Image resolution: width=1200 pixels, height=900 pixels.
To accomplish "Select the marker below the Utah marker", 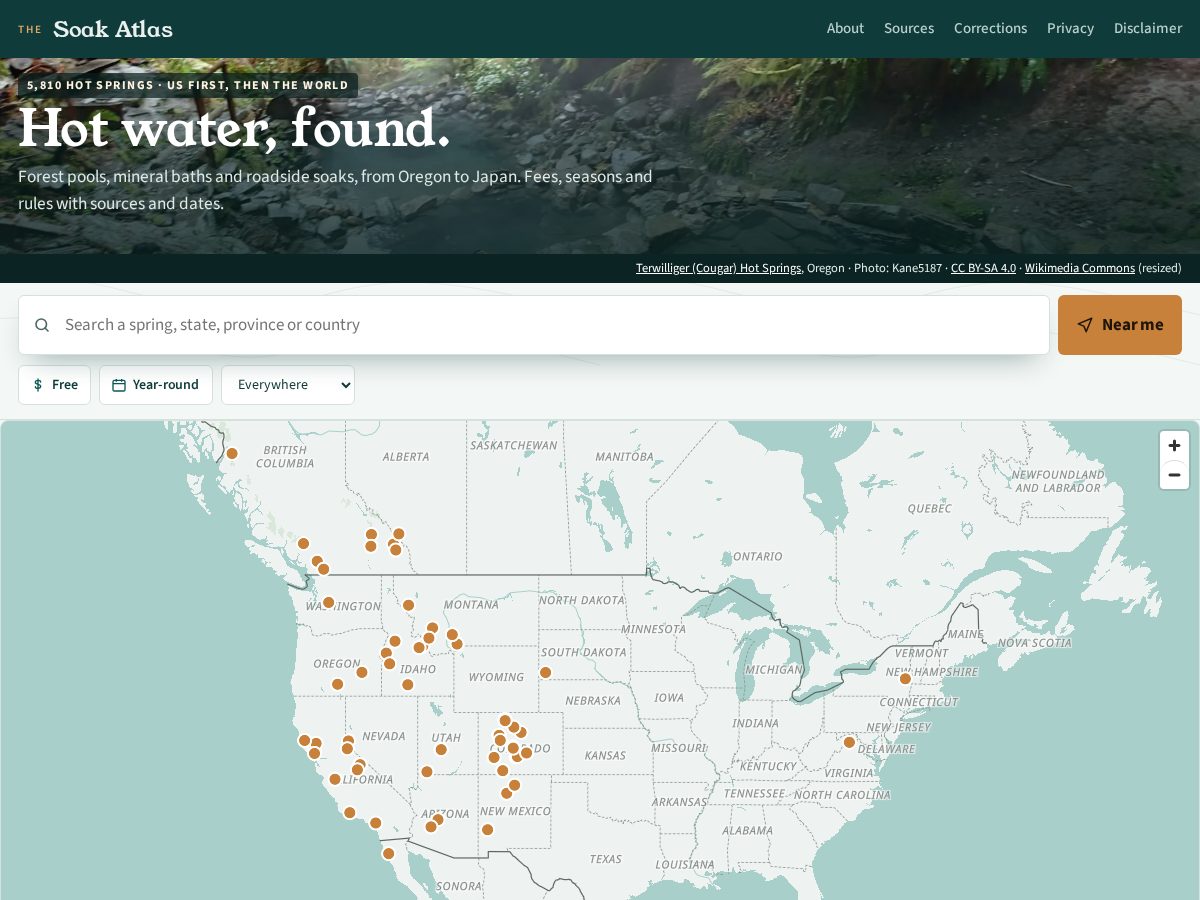I will point(427,771).
